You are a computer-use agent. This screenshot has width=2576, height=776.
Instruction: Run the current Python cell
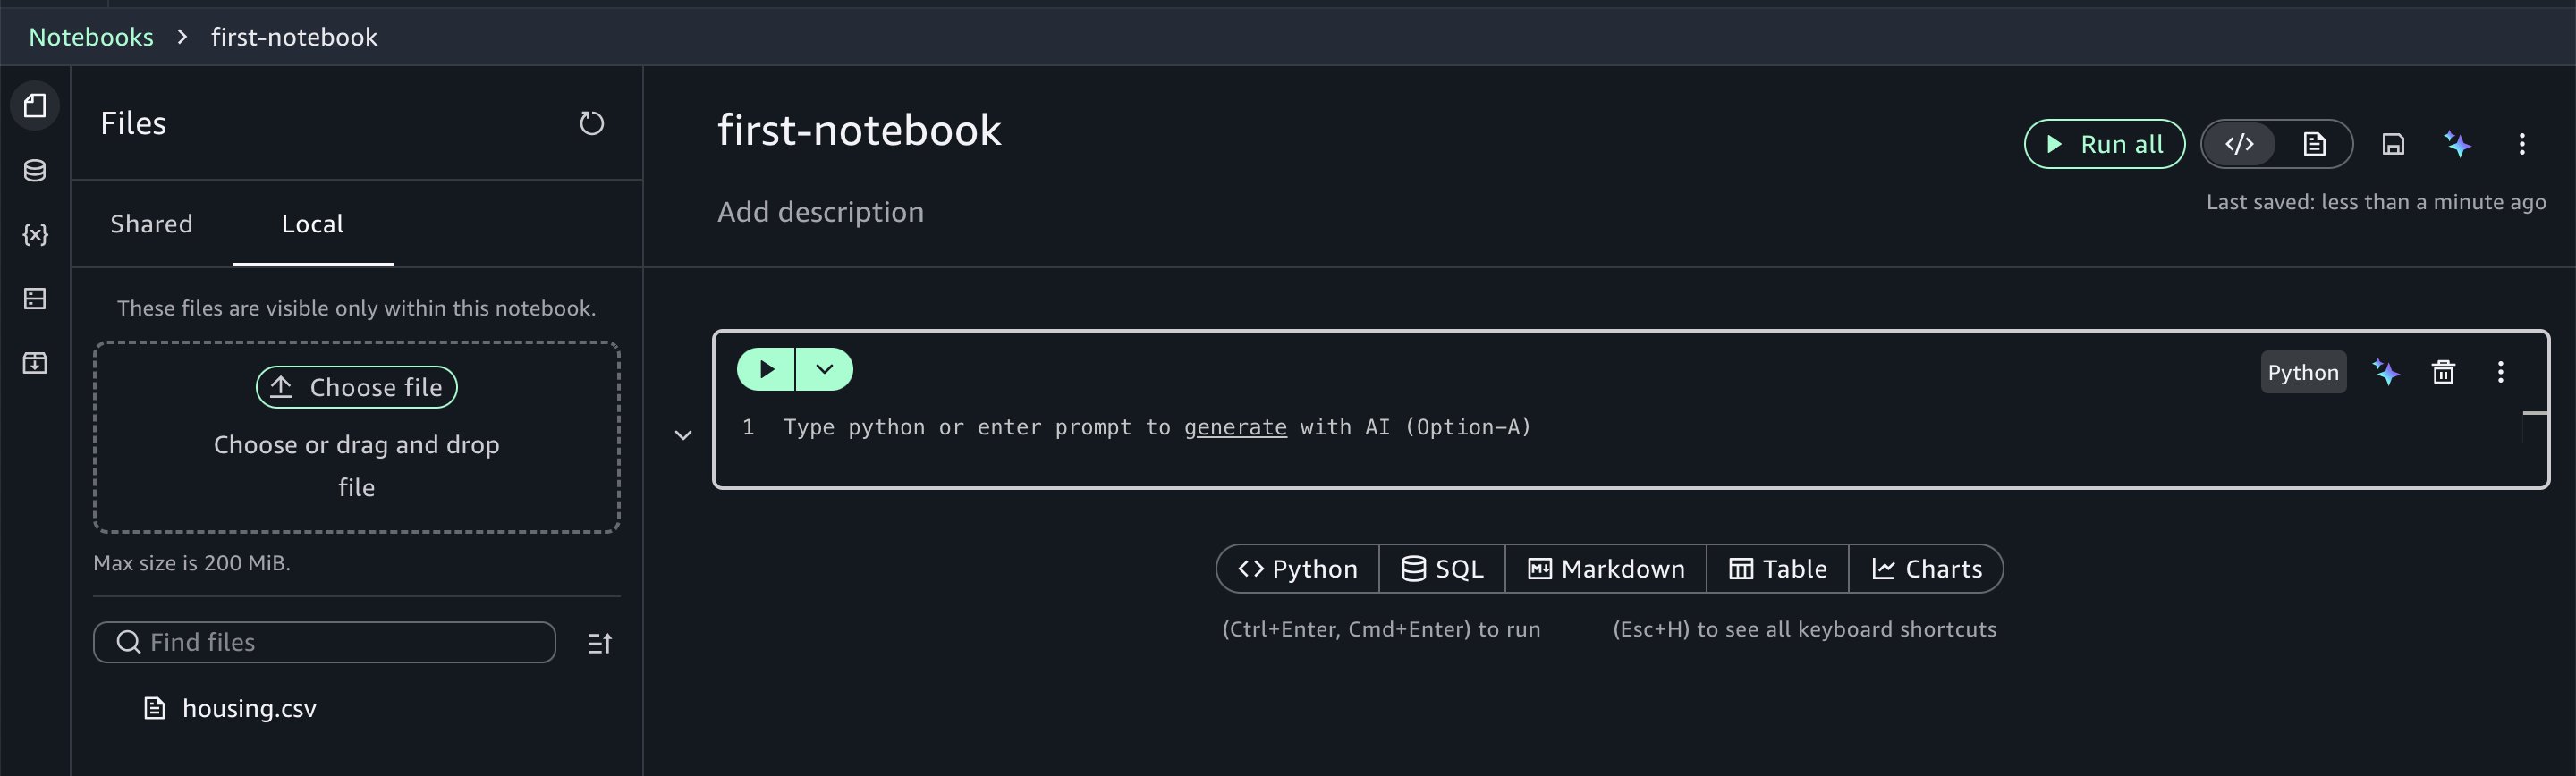click(x=766, y=369)
